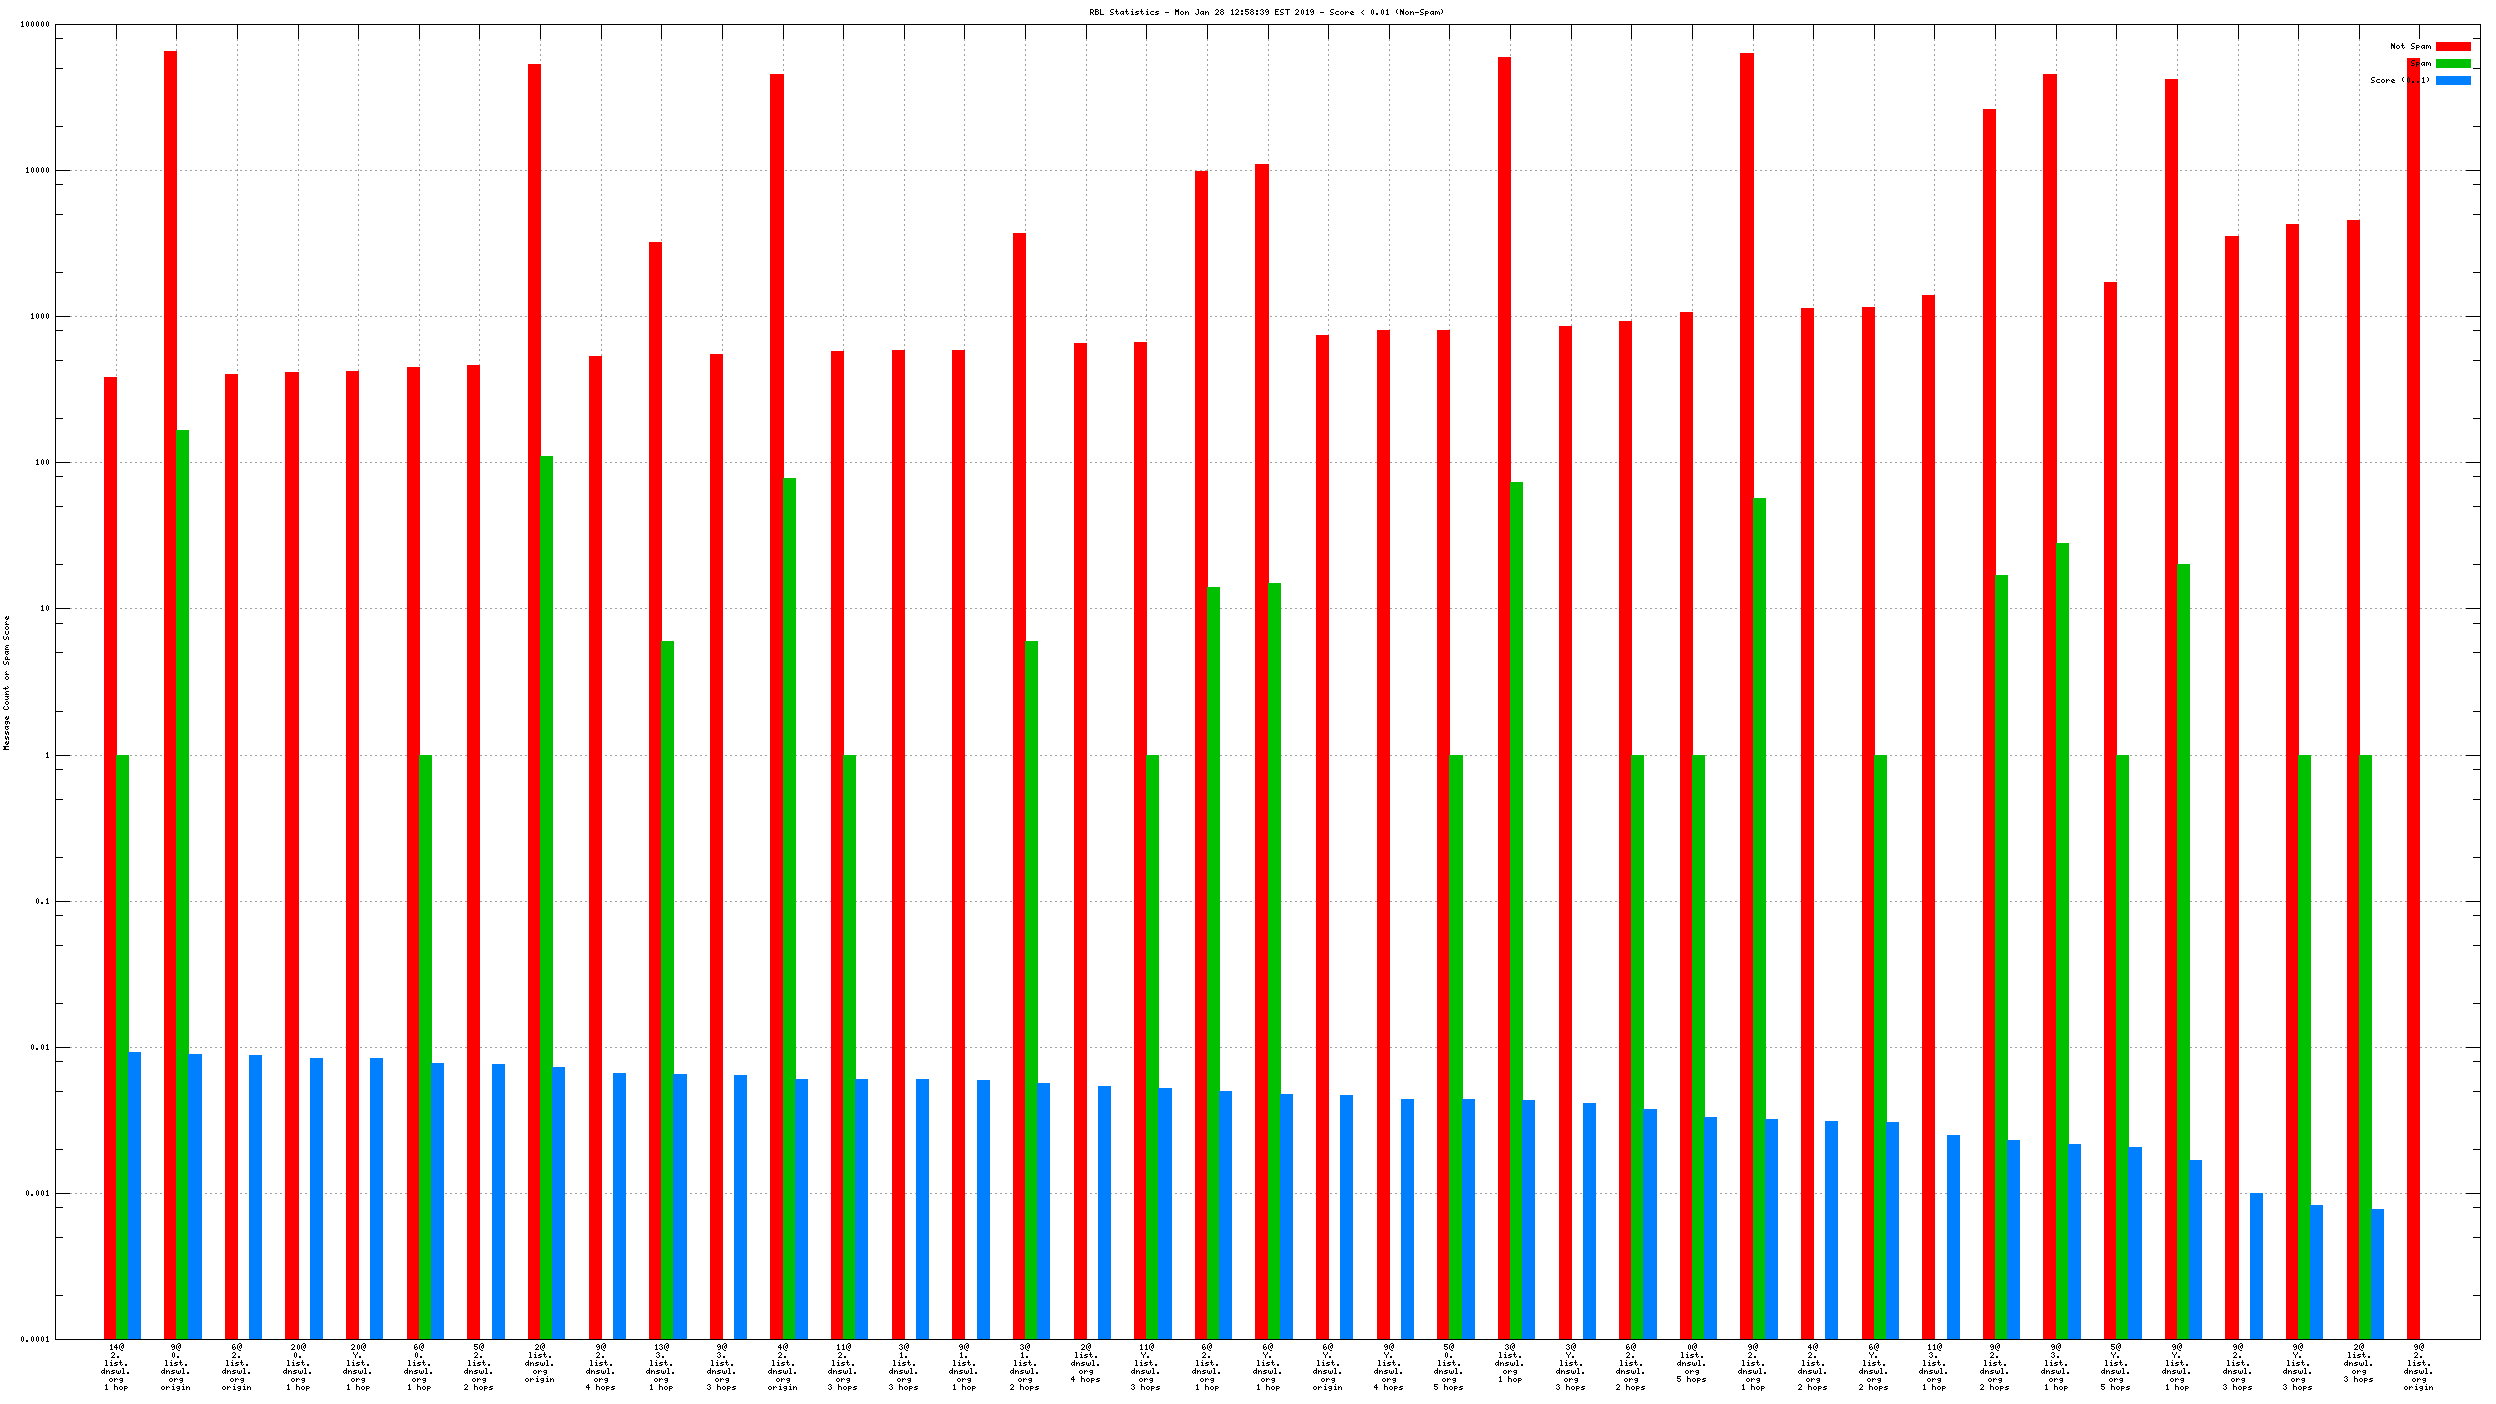The height and width of the screenshot is (1404, 2496).
Task: Click the "14@ 2.list.dnswl.org 1 hop" x-axis label
Action: pyautogui.click(x=116, y=1367)
